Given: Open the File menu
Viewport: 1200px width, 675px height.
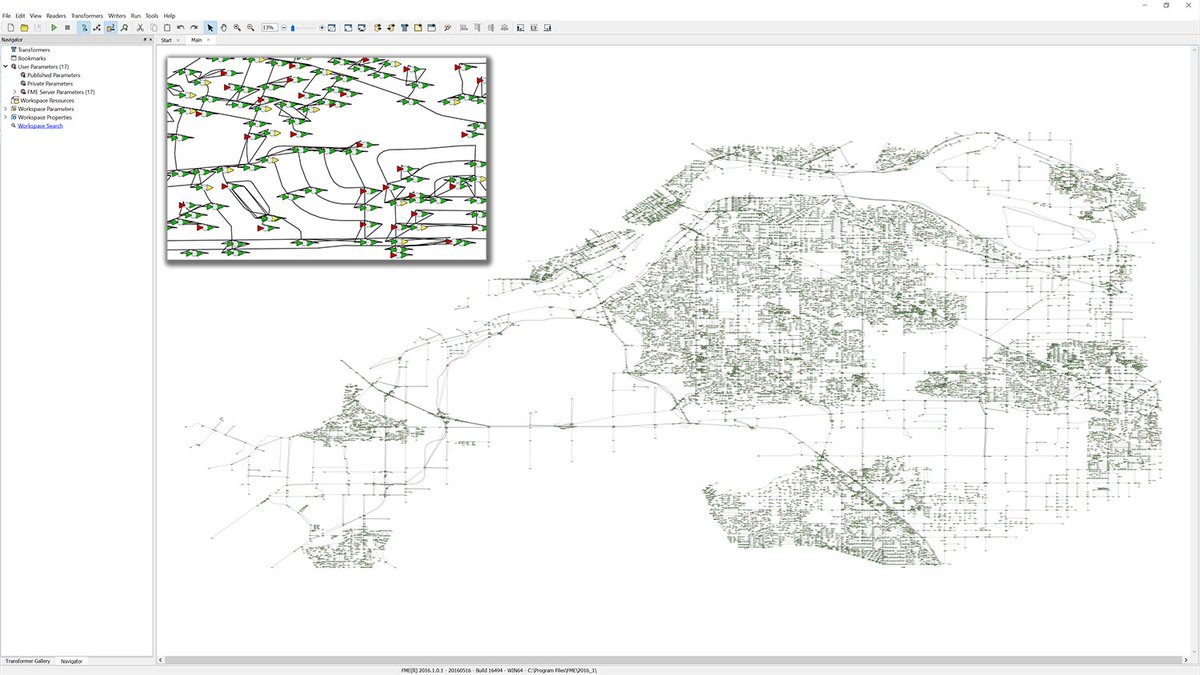Looking at the screenshot, I should [6, 16].
